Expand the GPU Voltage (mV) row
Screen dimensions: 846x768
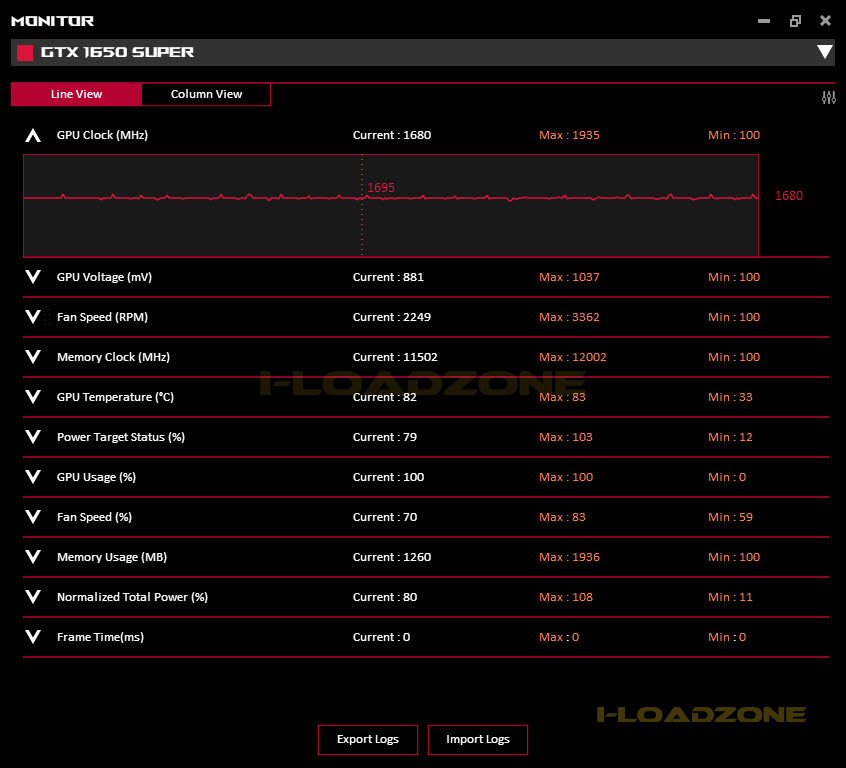(x=33, y=277)
